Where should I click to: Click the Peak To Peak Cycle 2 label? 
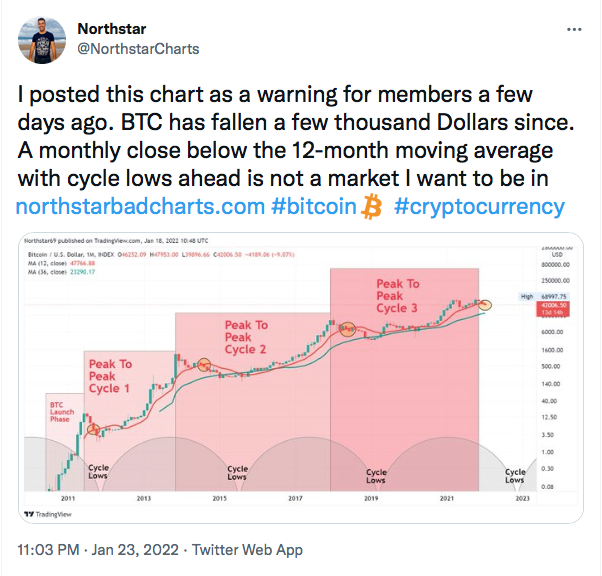[246, 337]
